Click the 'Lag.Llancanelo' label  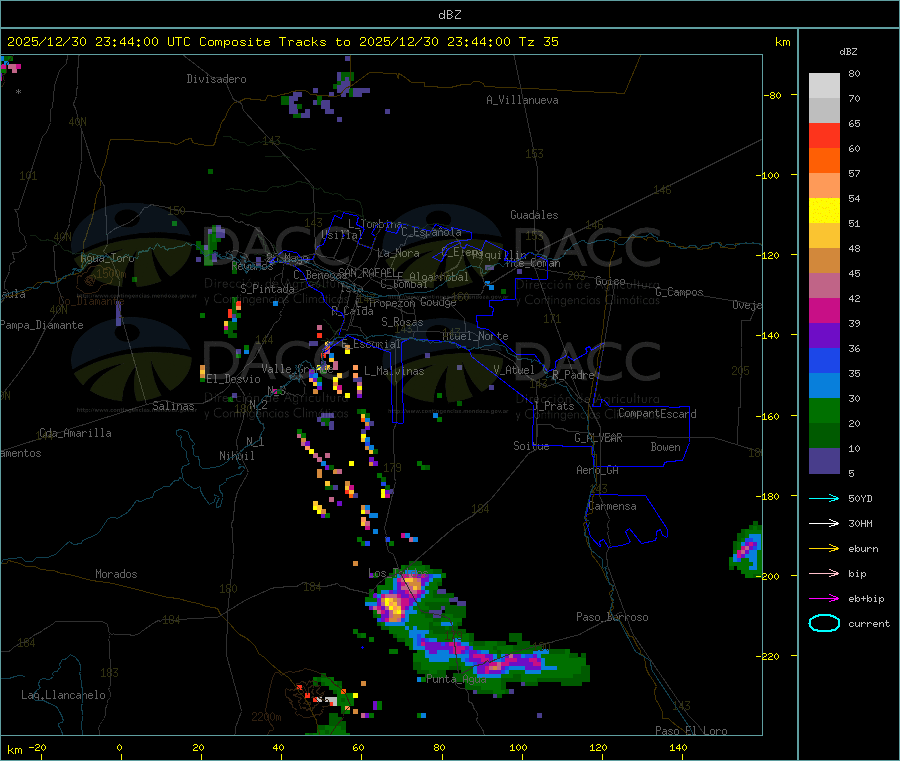coord(63,695)
